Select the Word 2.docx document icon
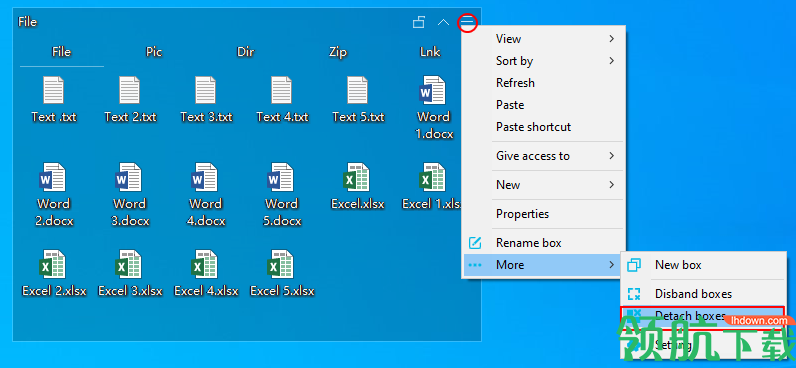 53,177
